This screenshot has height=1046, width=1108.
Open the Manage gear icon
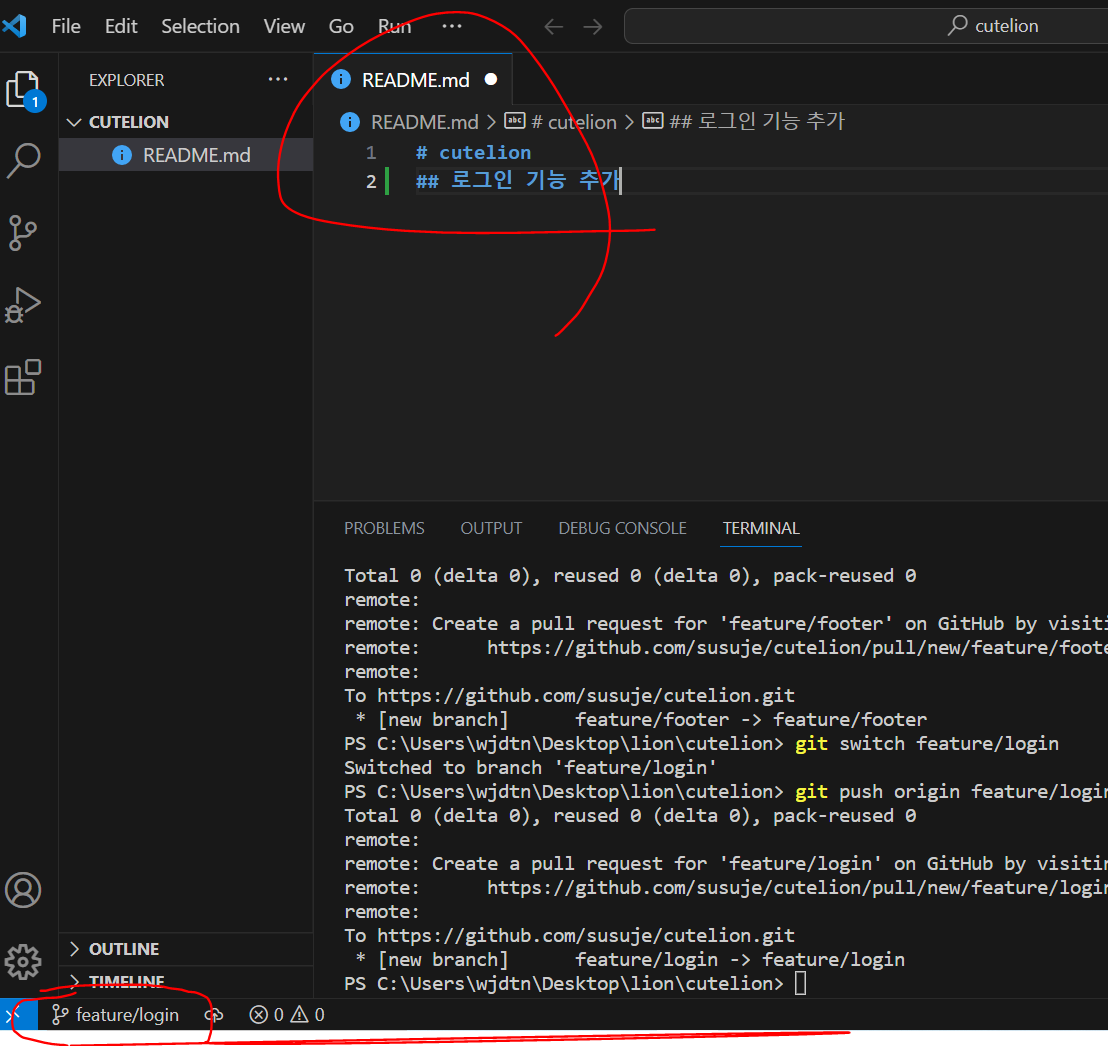tap(23, 962)
